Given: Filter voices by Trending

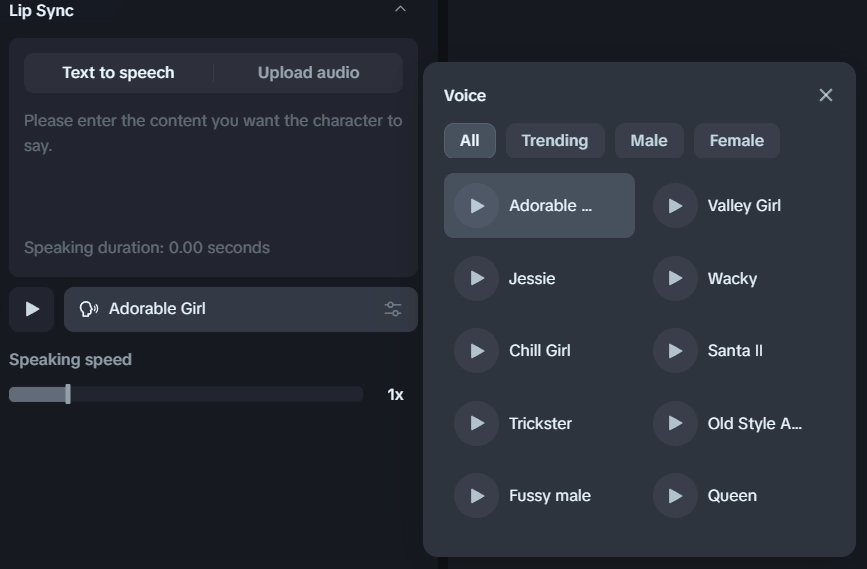Looking at the screenshot, I should click(555, 140).
